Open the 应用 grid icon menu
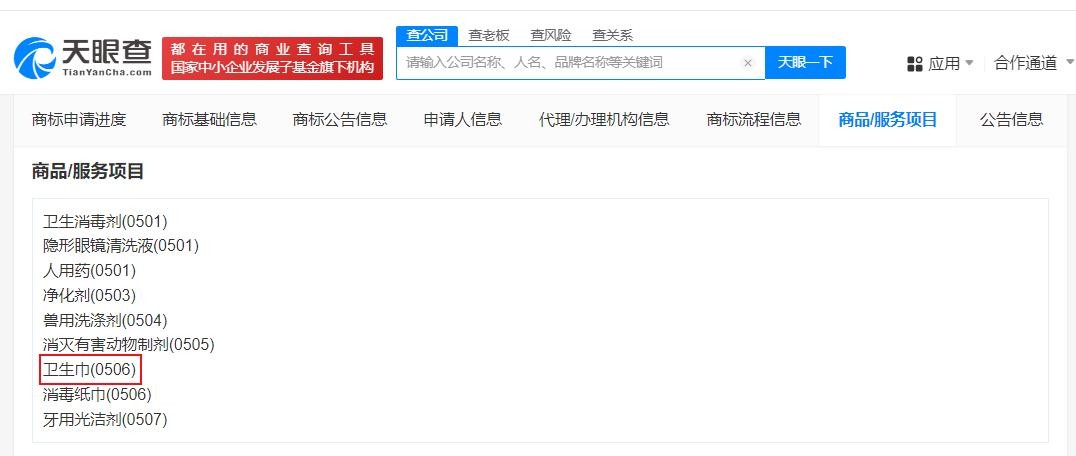 [x=915, y=64]
